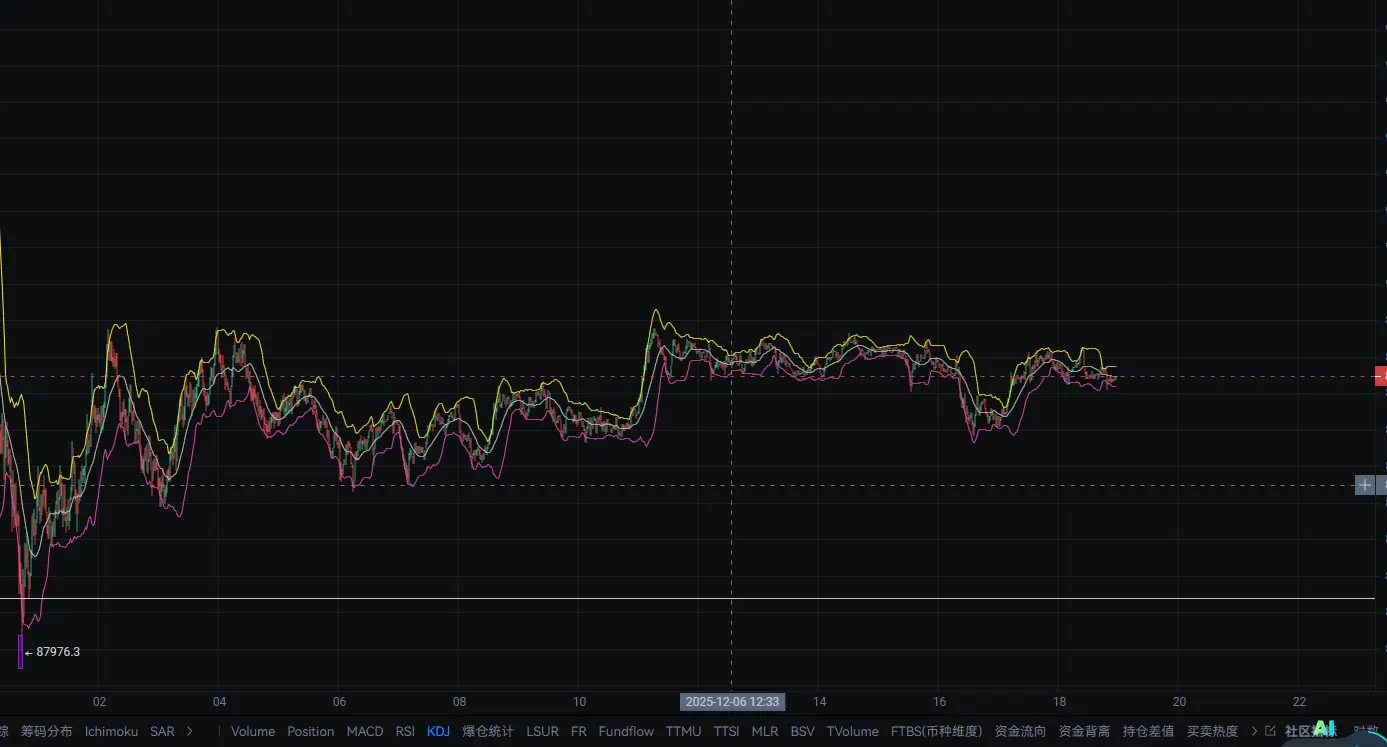The width and height of the screenshot is (1387, 747).
Task: Select the LSUR indicator
Action: tap(542, 731)
